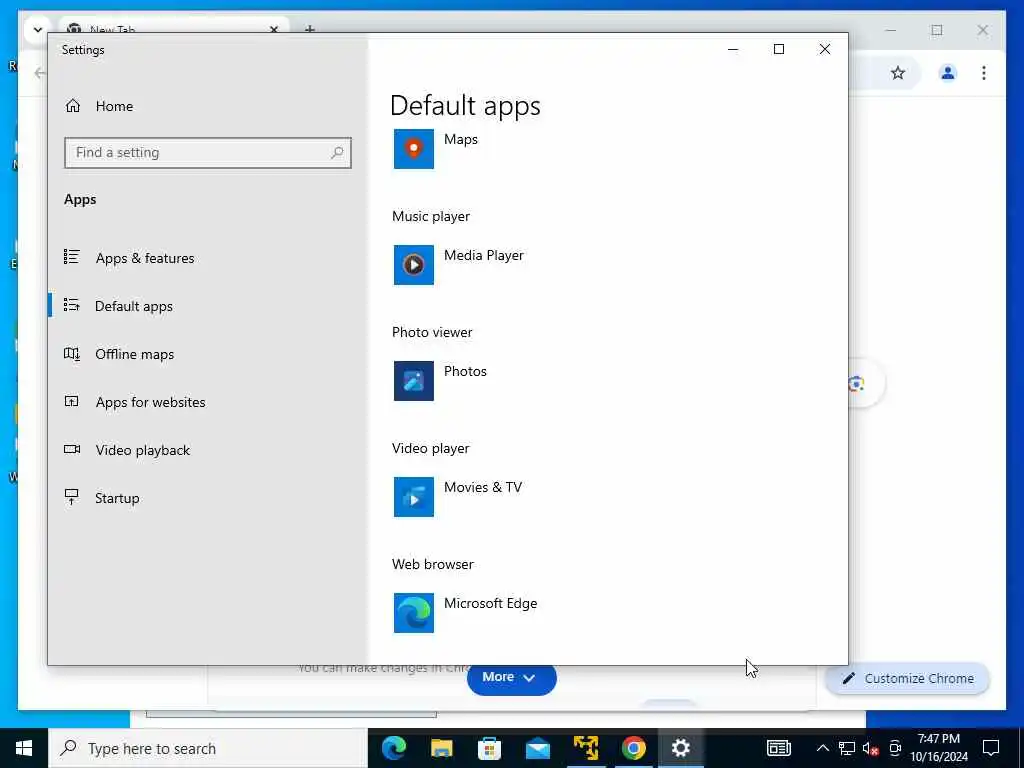Open File Explorer from taskbar
This screenshot has width=1024, height=768.
pyautogui.click(x=441, y=748)
